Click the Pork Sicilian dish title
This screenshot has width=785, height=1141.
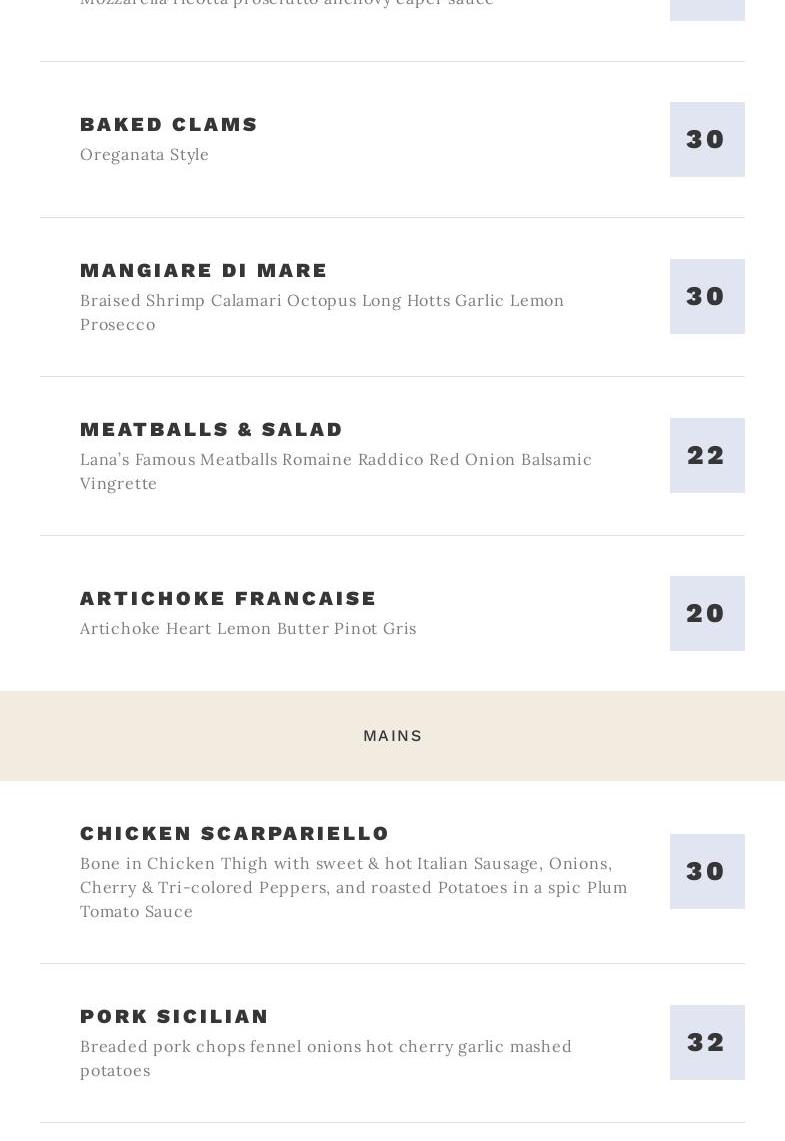pos(174,1017)
